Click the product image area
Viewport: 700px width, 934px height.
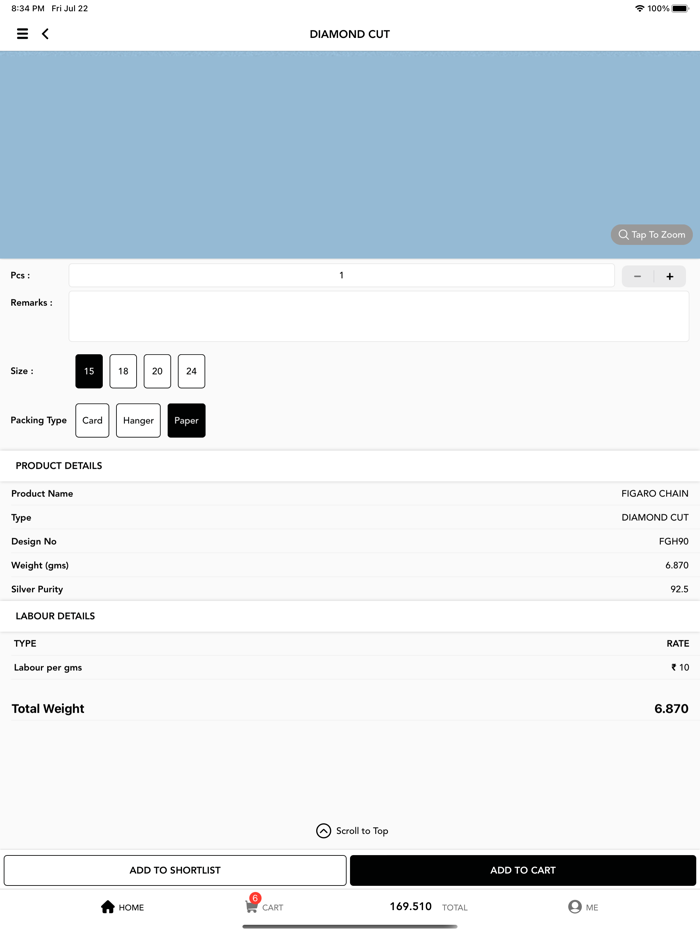(x=350, y=155)
